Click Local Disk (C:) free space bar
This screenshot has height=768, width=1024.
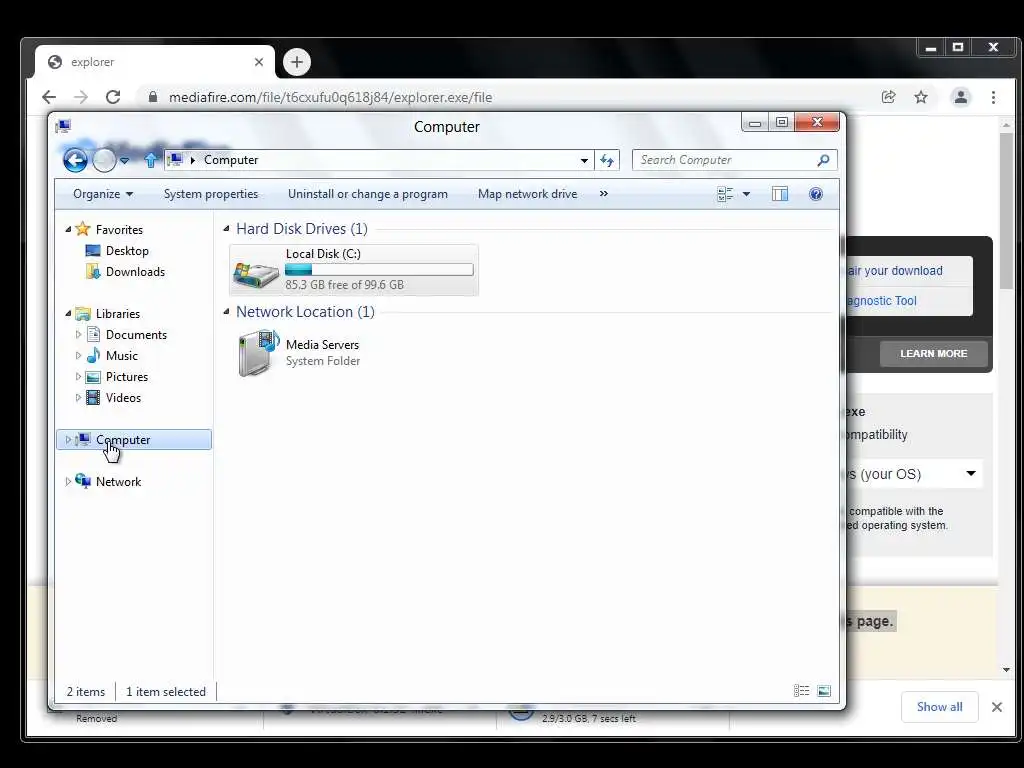379,270
